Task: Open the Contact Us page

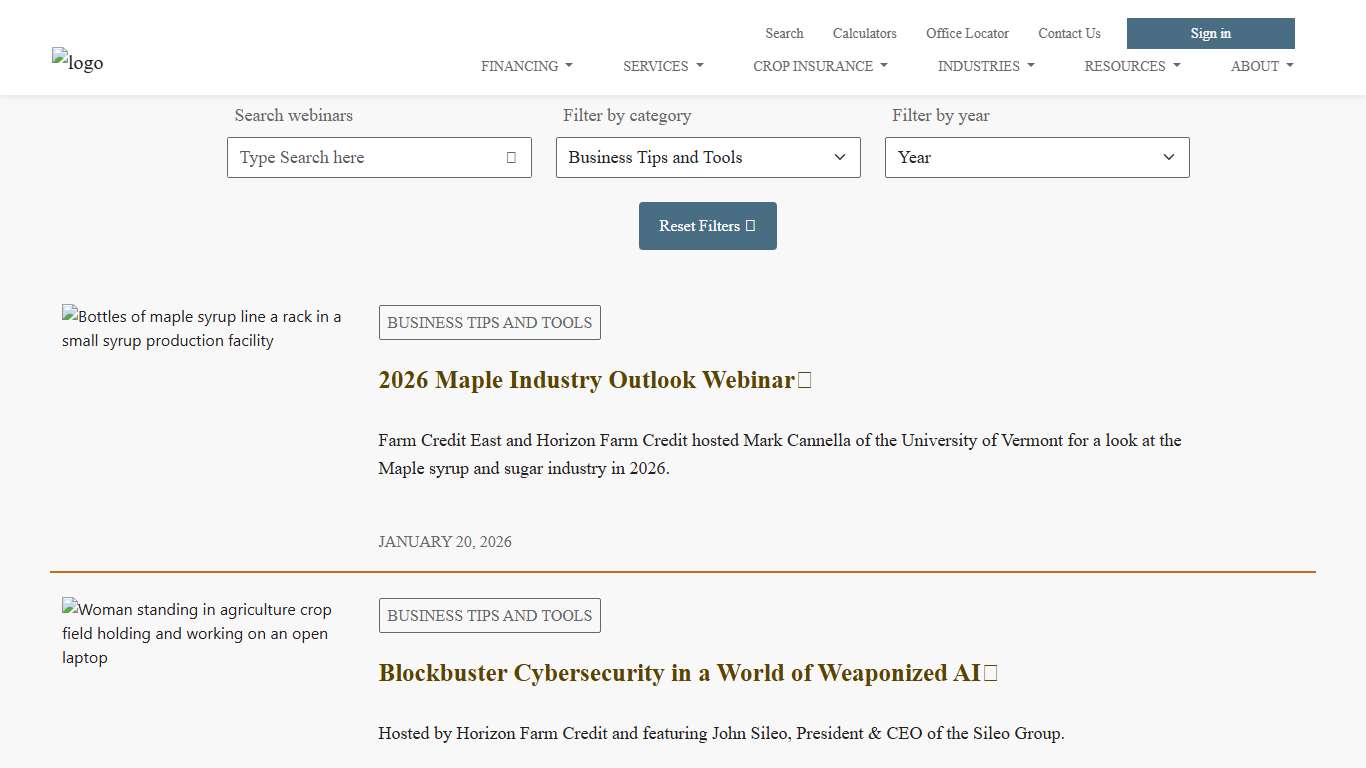Action: [x=1069, y=33]
